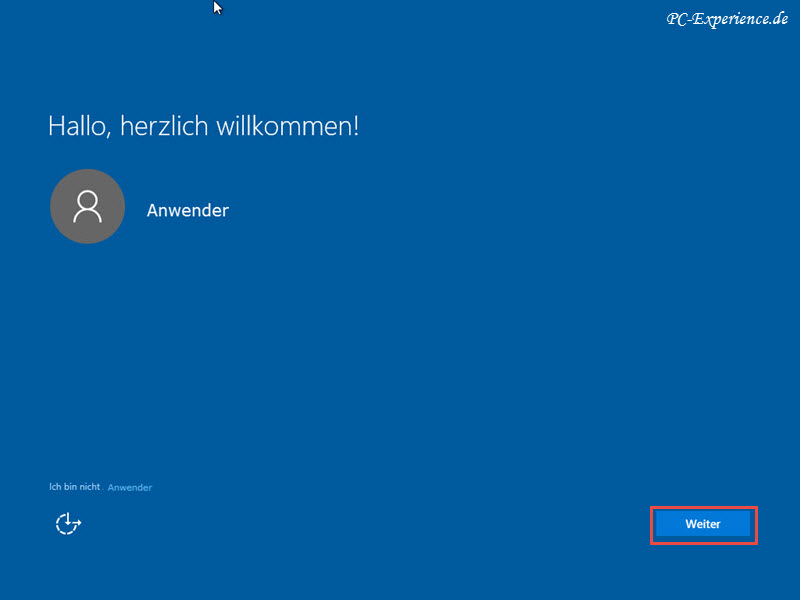The height and width of the screenshot is (600, 800).
Task: Click the large Anwender account name
Action: click(x=188, y=210)
